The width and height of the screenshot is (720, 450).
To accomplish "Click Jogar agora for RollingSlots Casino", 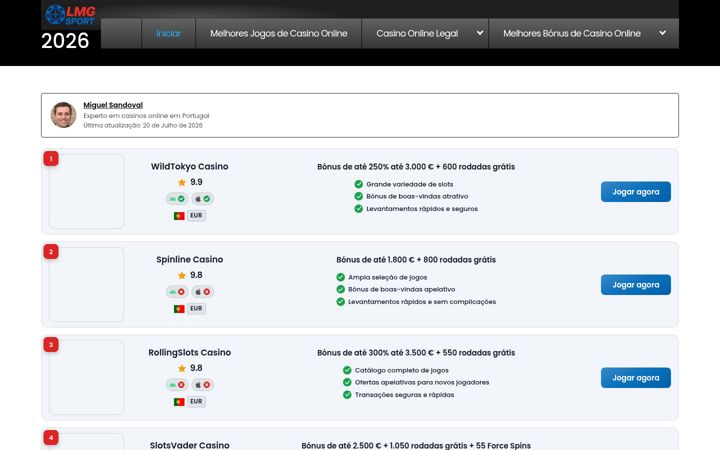I will click(x=636, y=378).
